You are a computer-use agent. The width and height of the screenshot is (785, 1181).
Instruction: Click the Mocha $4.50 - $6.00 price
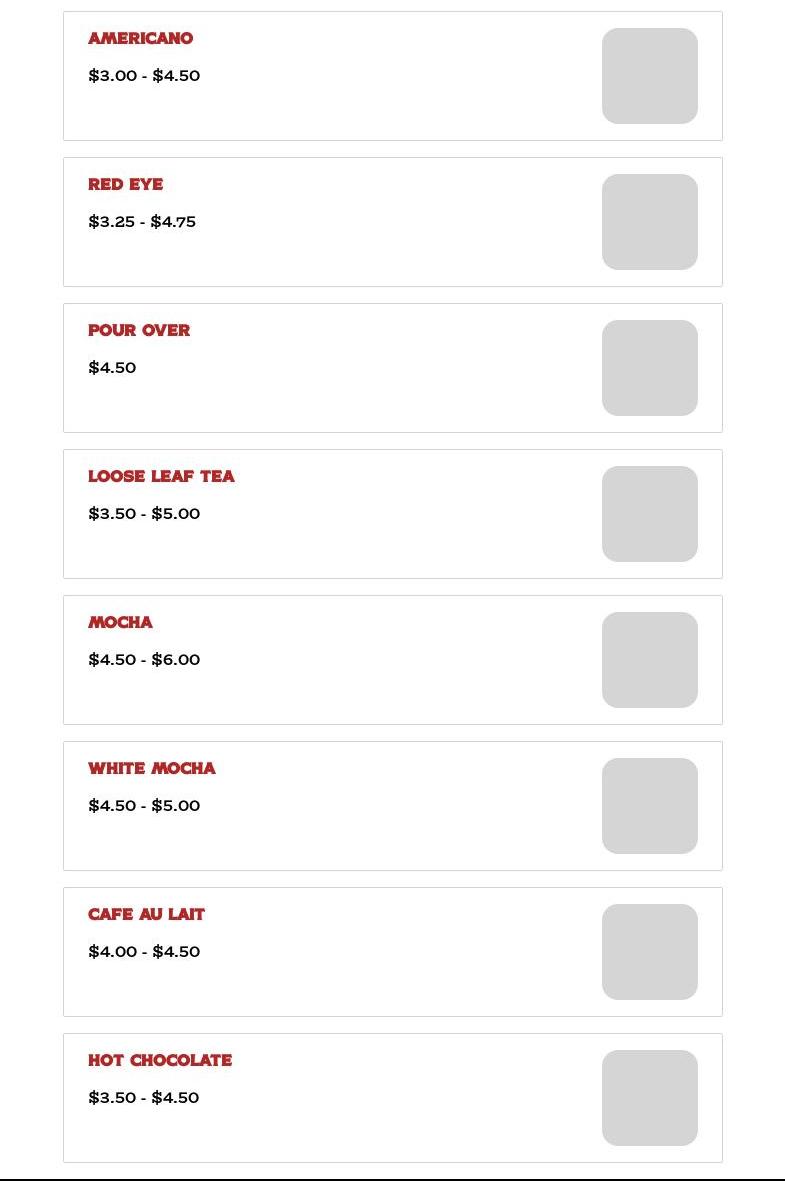tap(144, 660)
